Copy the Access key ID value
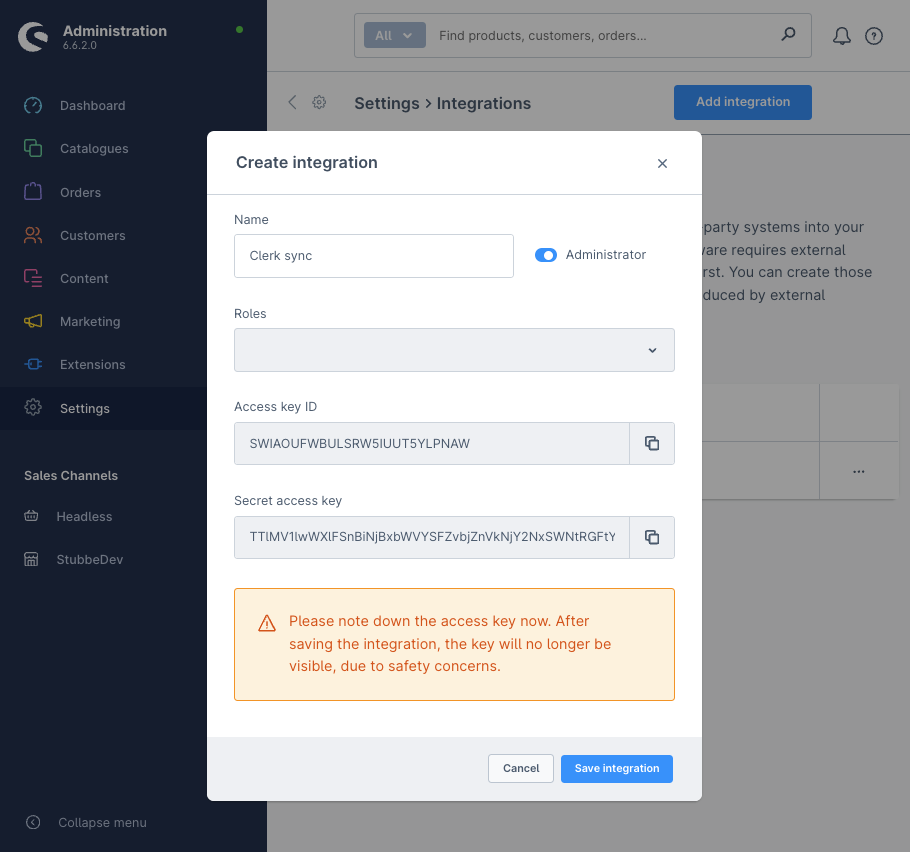Viewport: 910px width, 852px height. [x=652, y=443]
